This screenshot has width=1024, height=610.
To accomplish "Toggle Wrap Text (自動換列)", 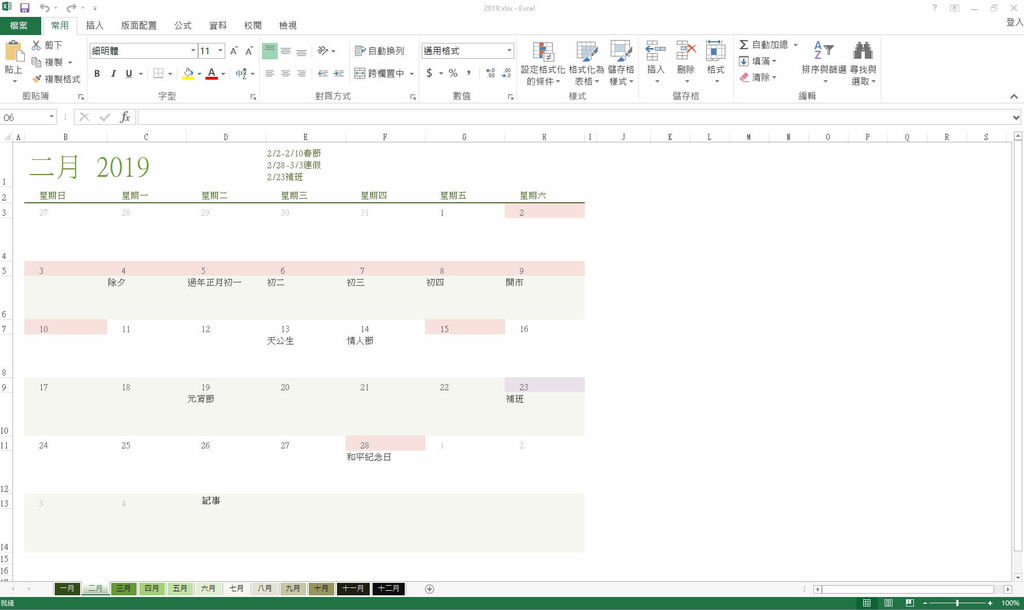I will (x=379, y=50).
